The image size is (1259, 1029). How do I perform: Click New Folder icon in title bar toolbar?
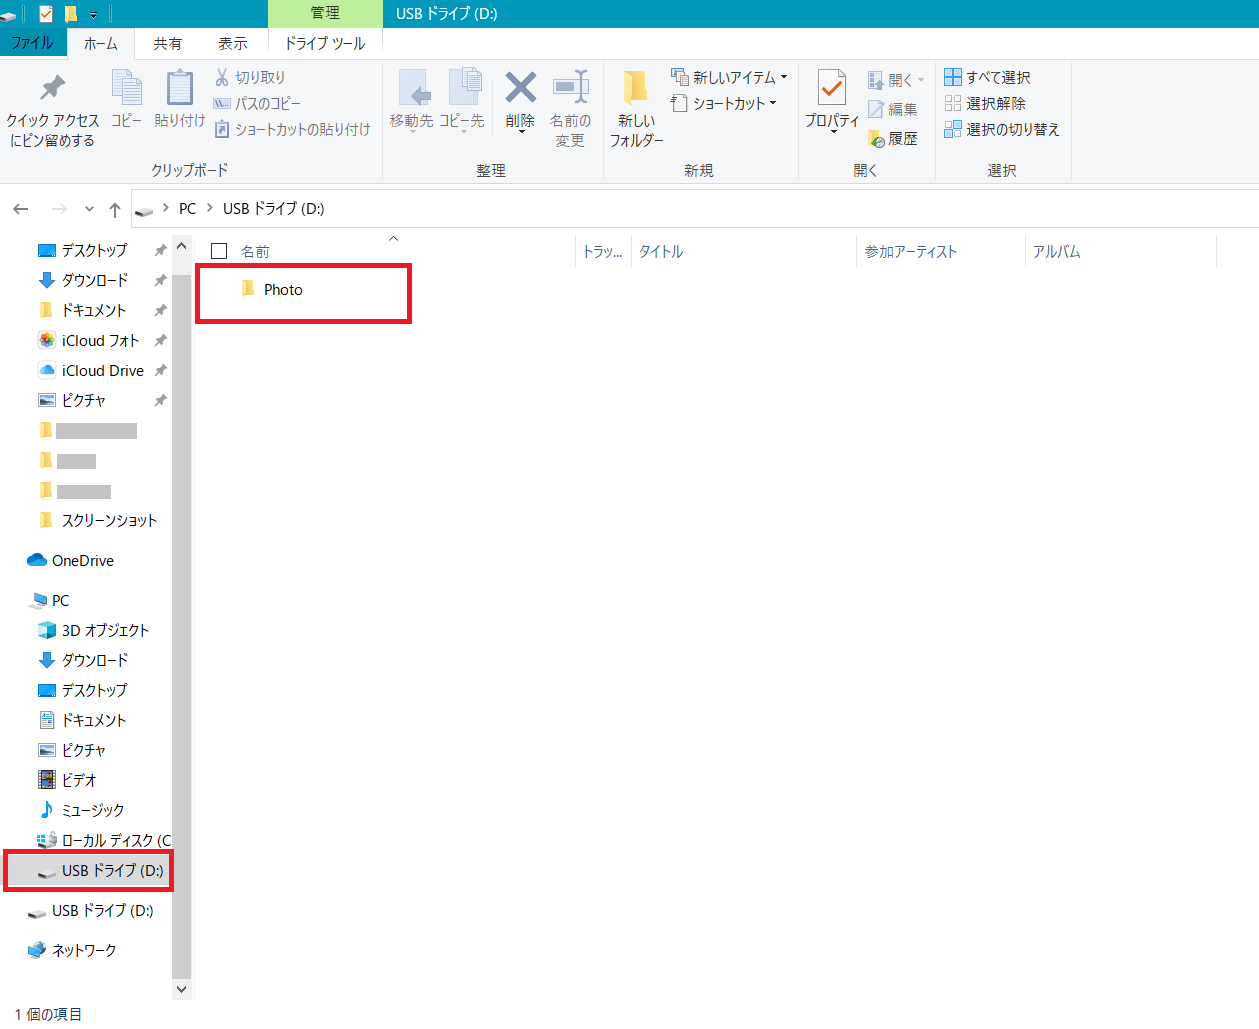[x=70, y=14]
